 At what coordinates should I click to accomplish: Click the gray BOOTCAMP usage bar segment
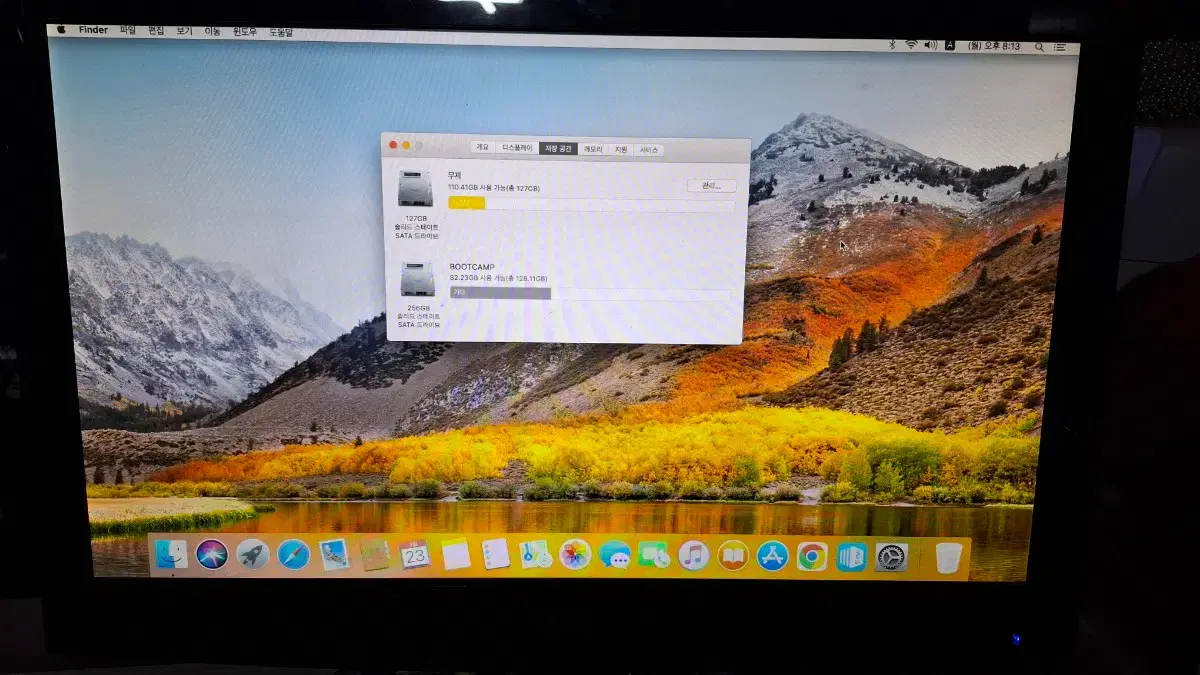point(500,293)
